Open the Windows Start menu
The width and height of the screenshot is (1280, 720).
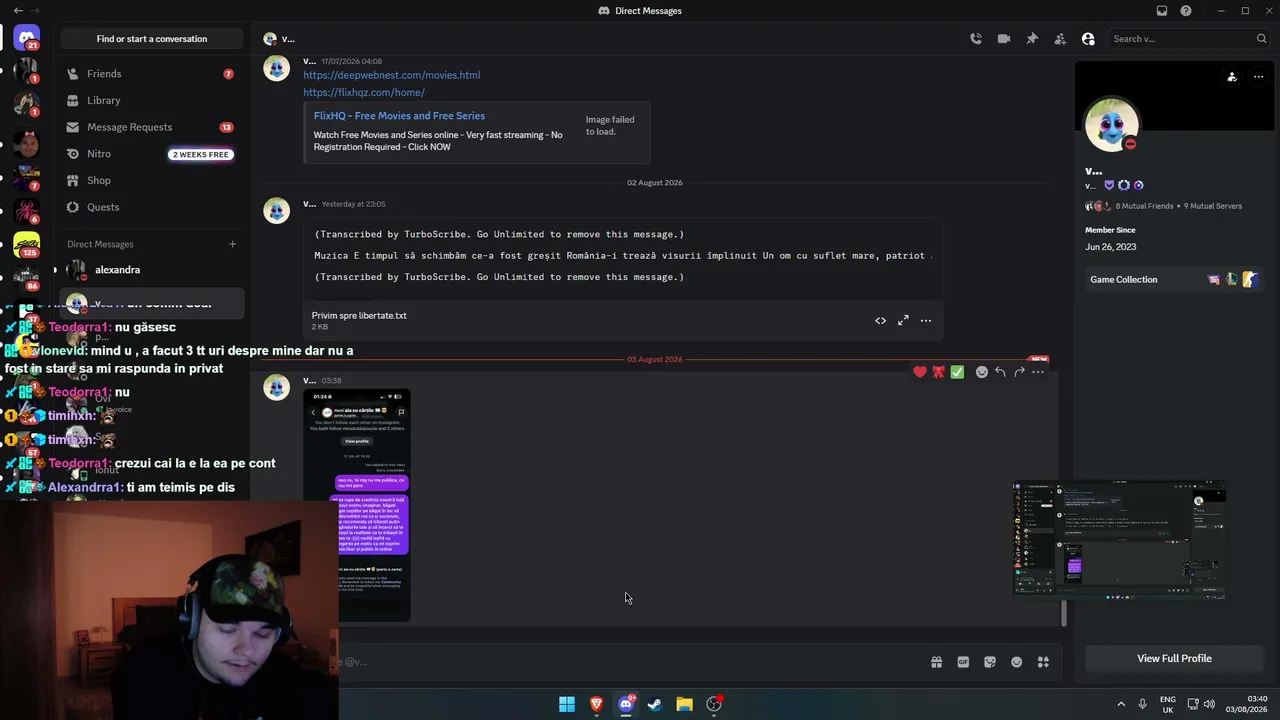click(567, 704)
